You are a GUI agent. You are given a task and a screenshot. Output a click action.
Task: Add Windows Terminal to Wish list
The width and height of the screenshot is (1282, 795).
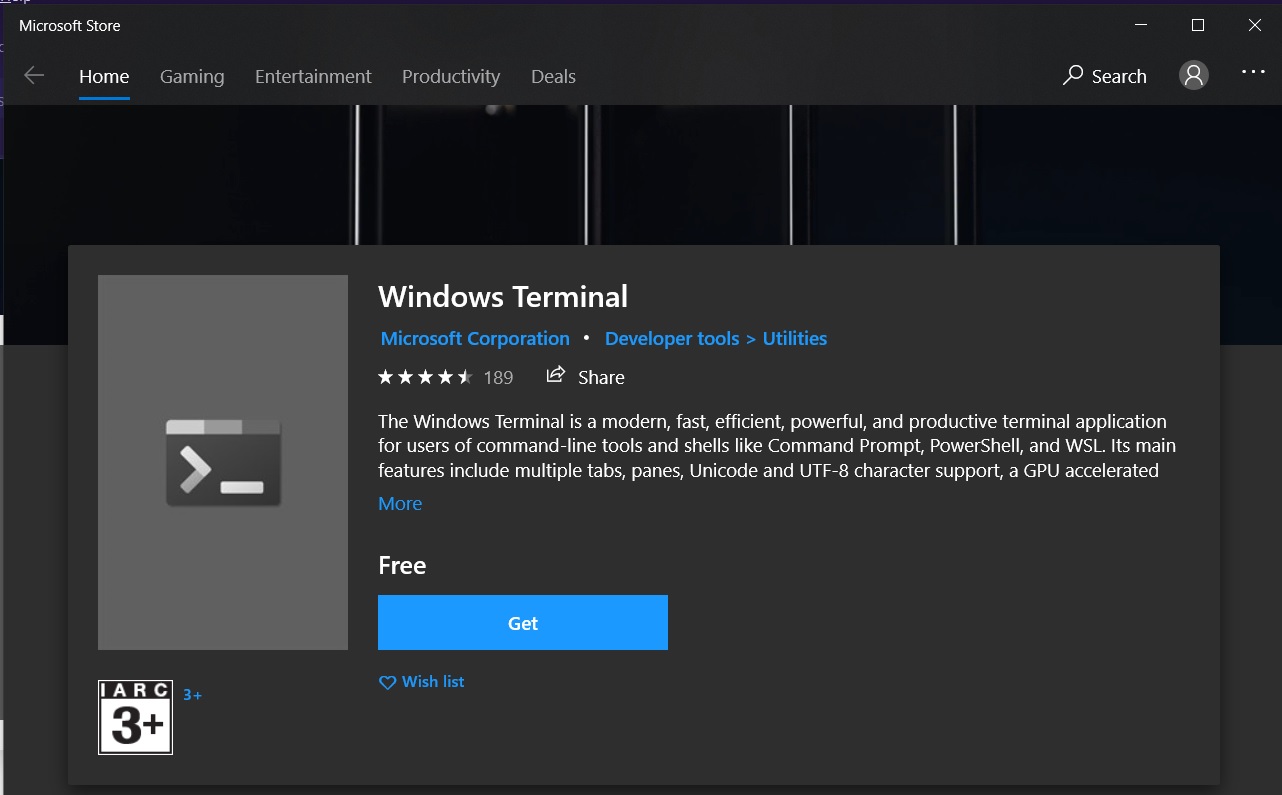point(421,681)
